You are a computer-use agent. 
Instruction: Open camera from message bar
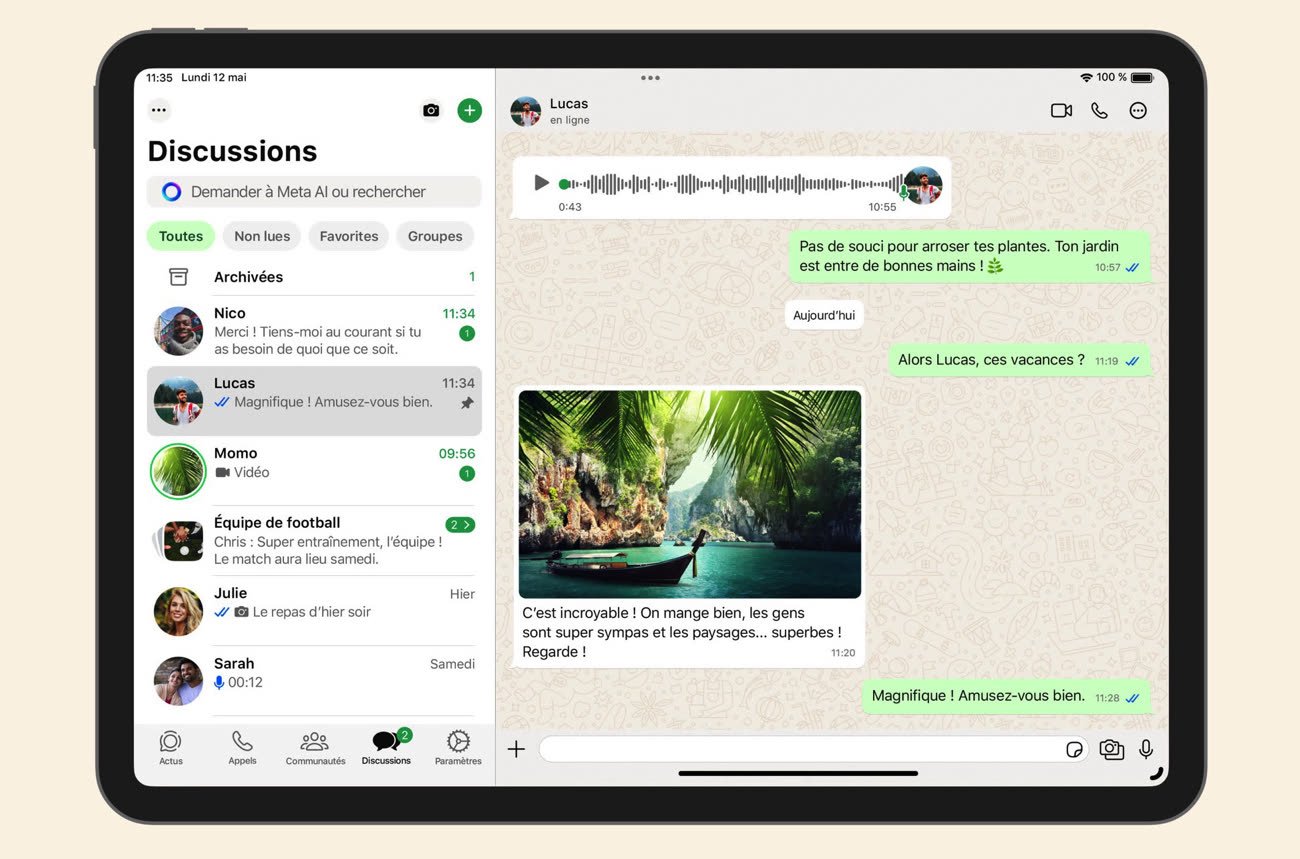point(1111,749)
